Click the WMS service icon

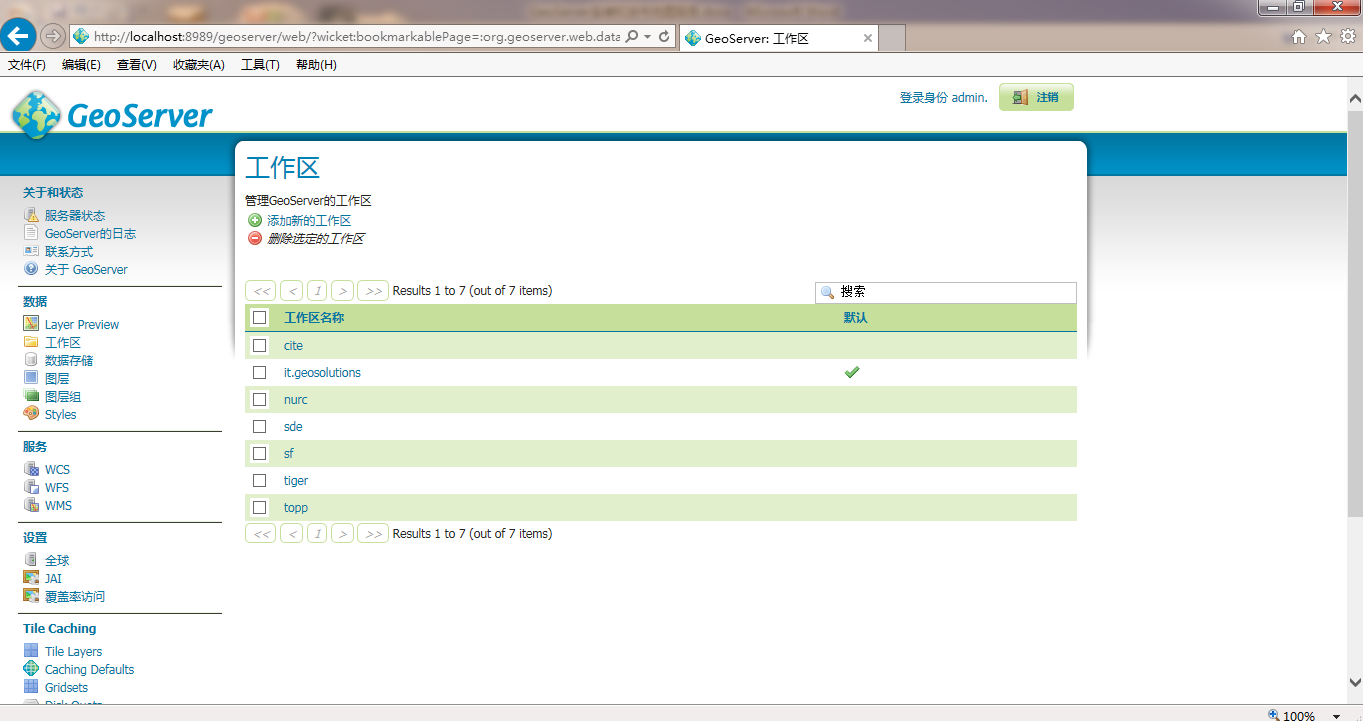(31, 505)
